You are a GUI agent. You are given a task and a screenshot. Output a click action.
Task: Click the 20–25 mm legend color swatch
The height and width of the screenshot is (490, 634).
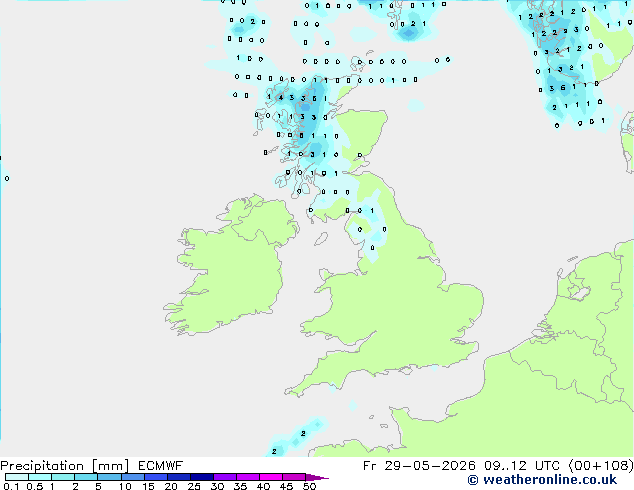179,477
